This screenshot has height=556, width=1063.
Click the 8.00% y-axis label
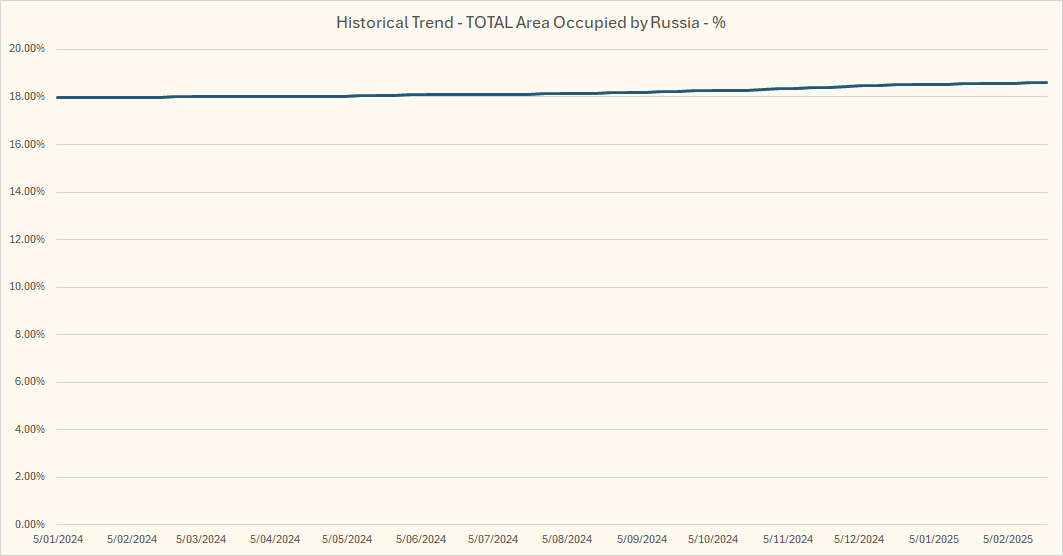pos(28,334)
